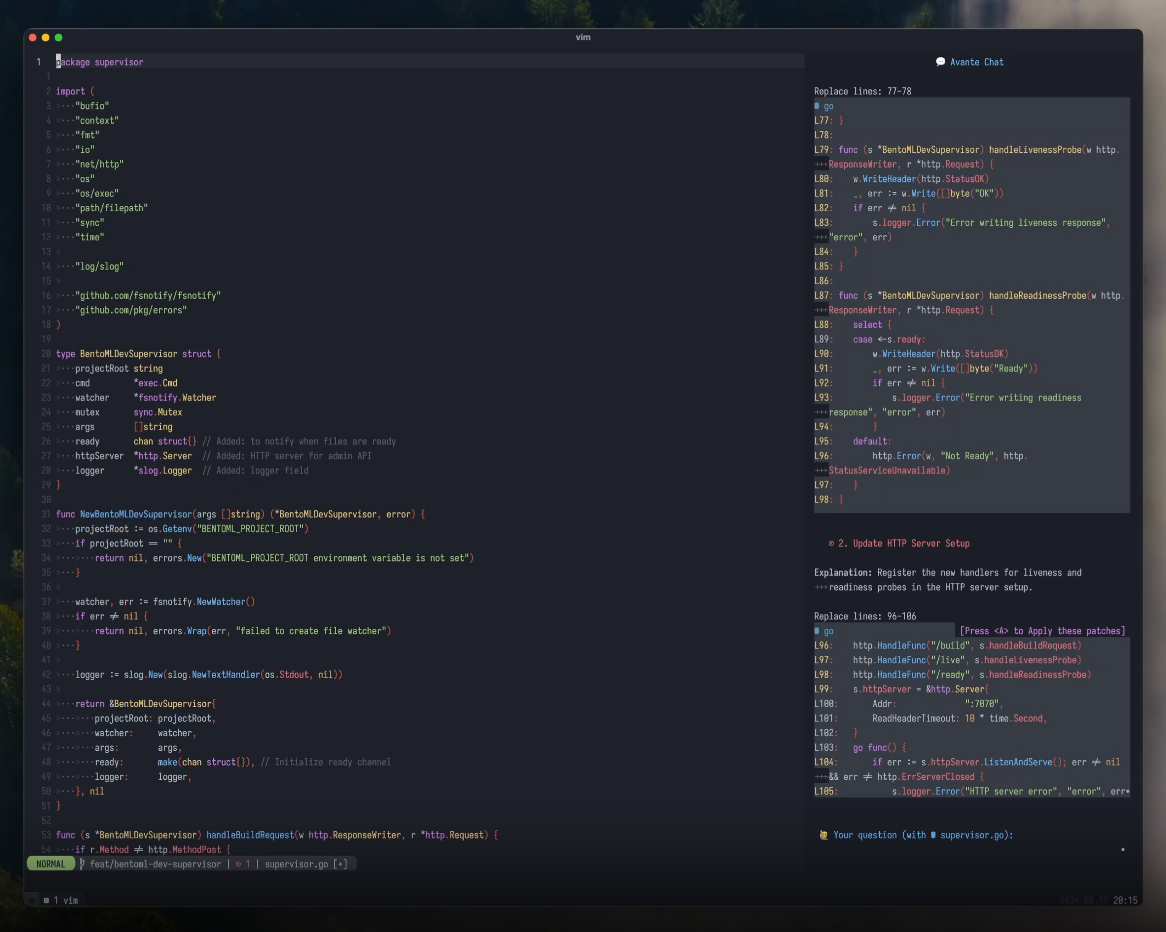
Task: Click the "github.com/fsnotify/fsnotify" import line
Action: [148, 295]
